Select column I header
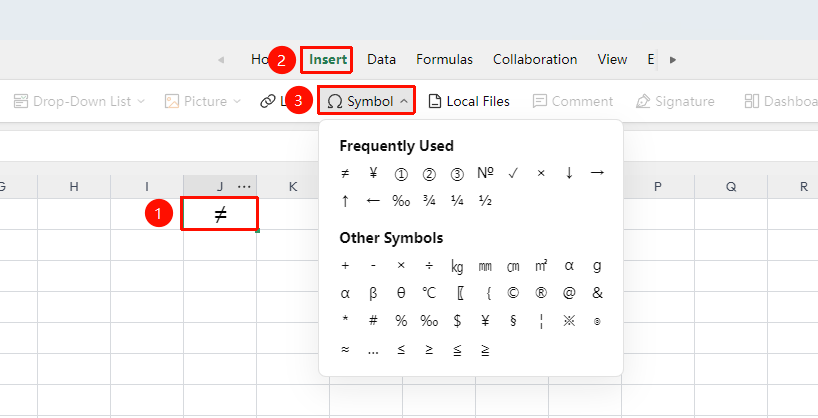 tap(147, 187)
